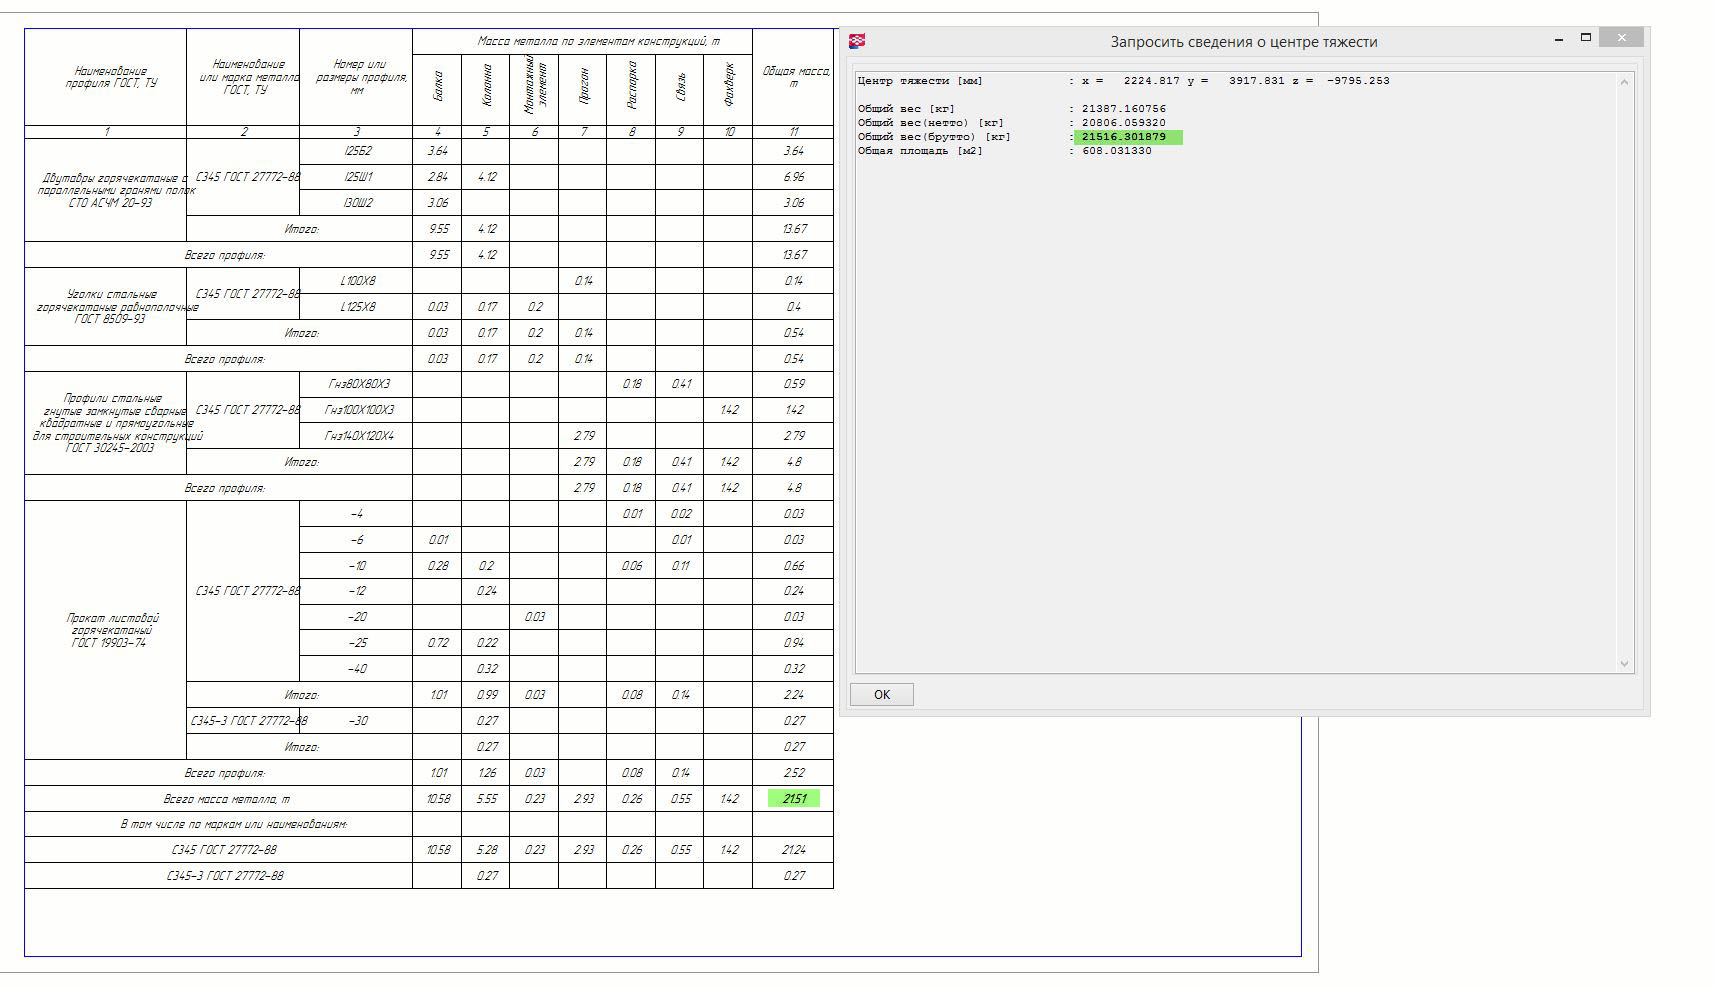Screen dimensions: 1714x988
Task: Click the angle profile cell 'L100X8'
Action: (x=357, y=281)
